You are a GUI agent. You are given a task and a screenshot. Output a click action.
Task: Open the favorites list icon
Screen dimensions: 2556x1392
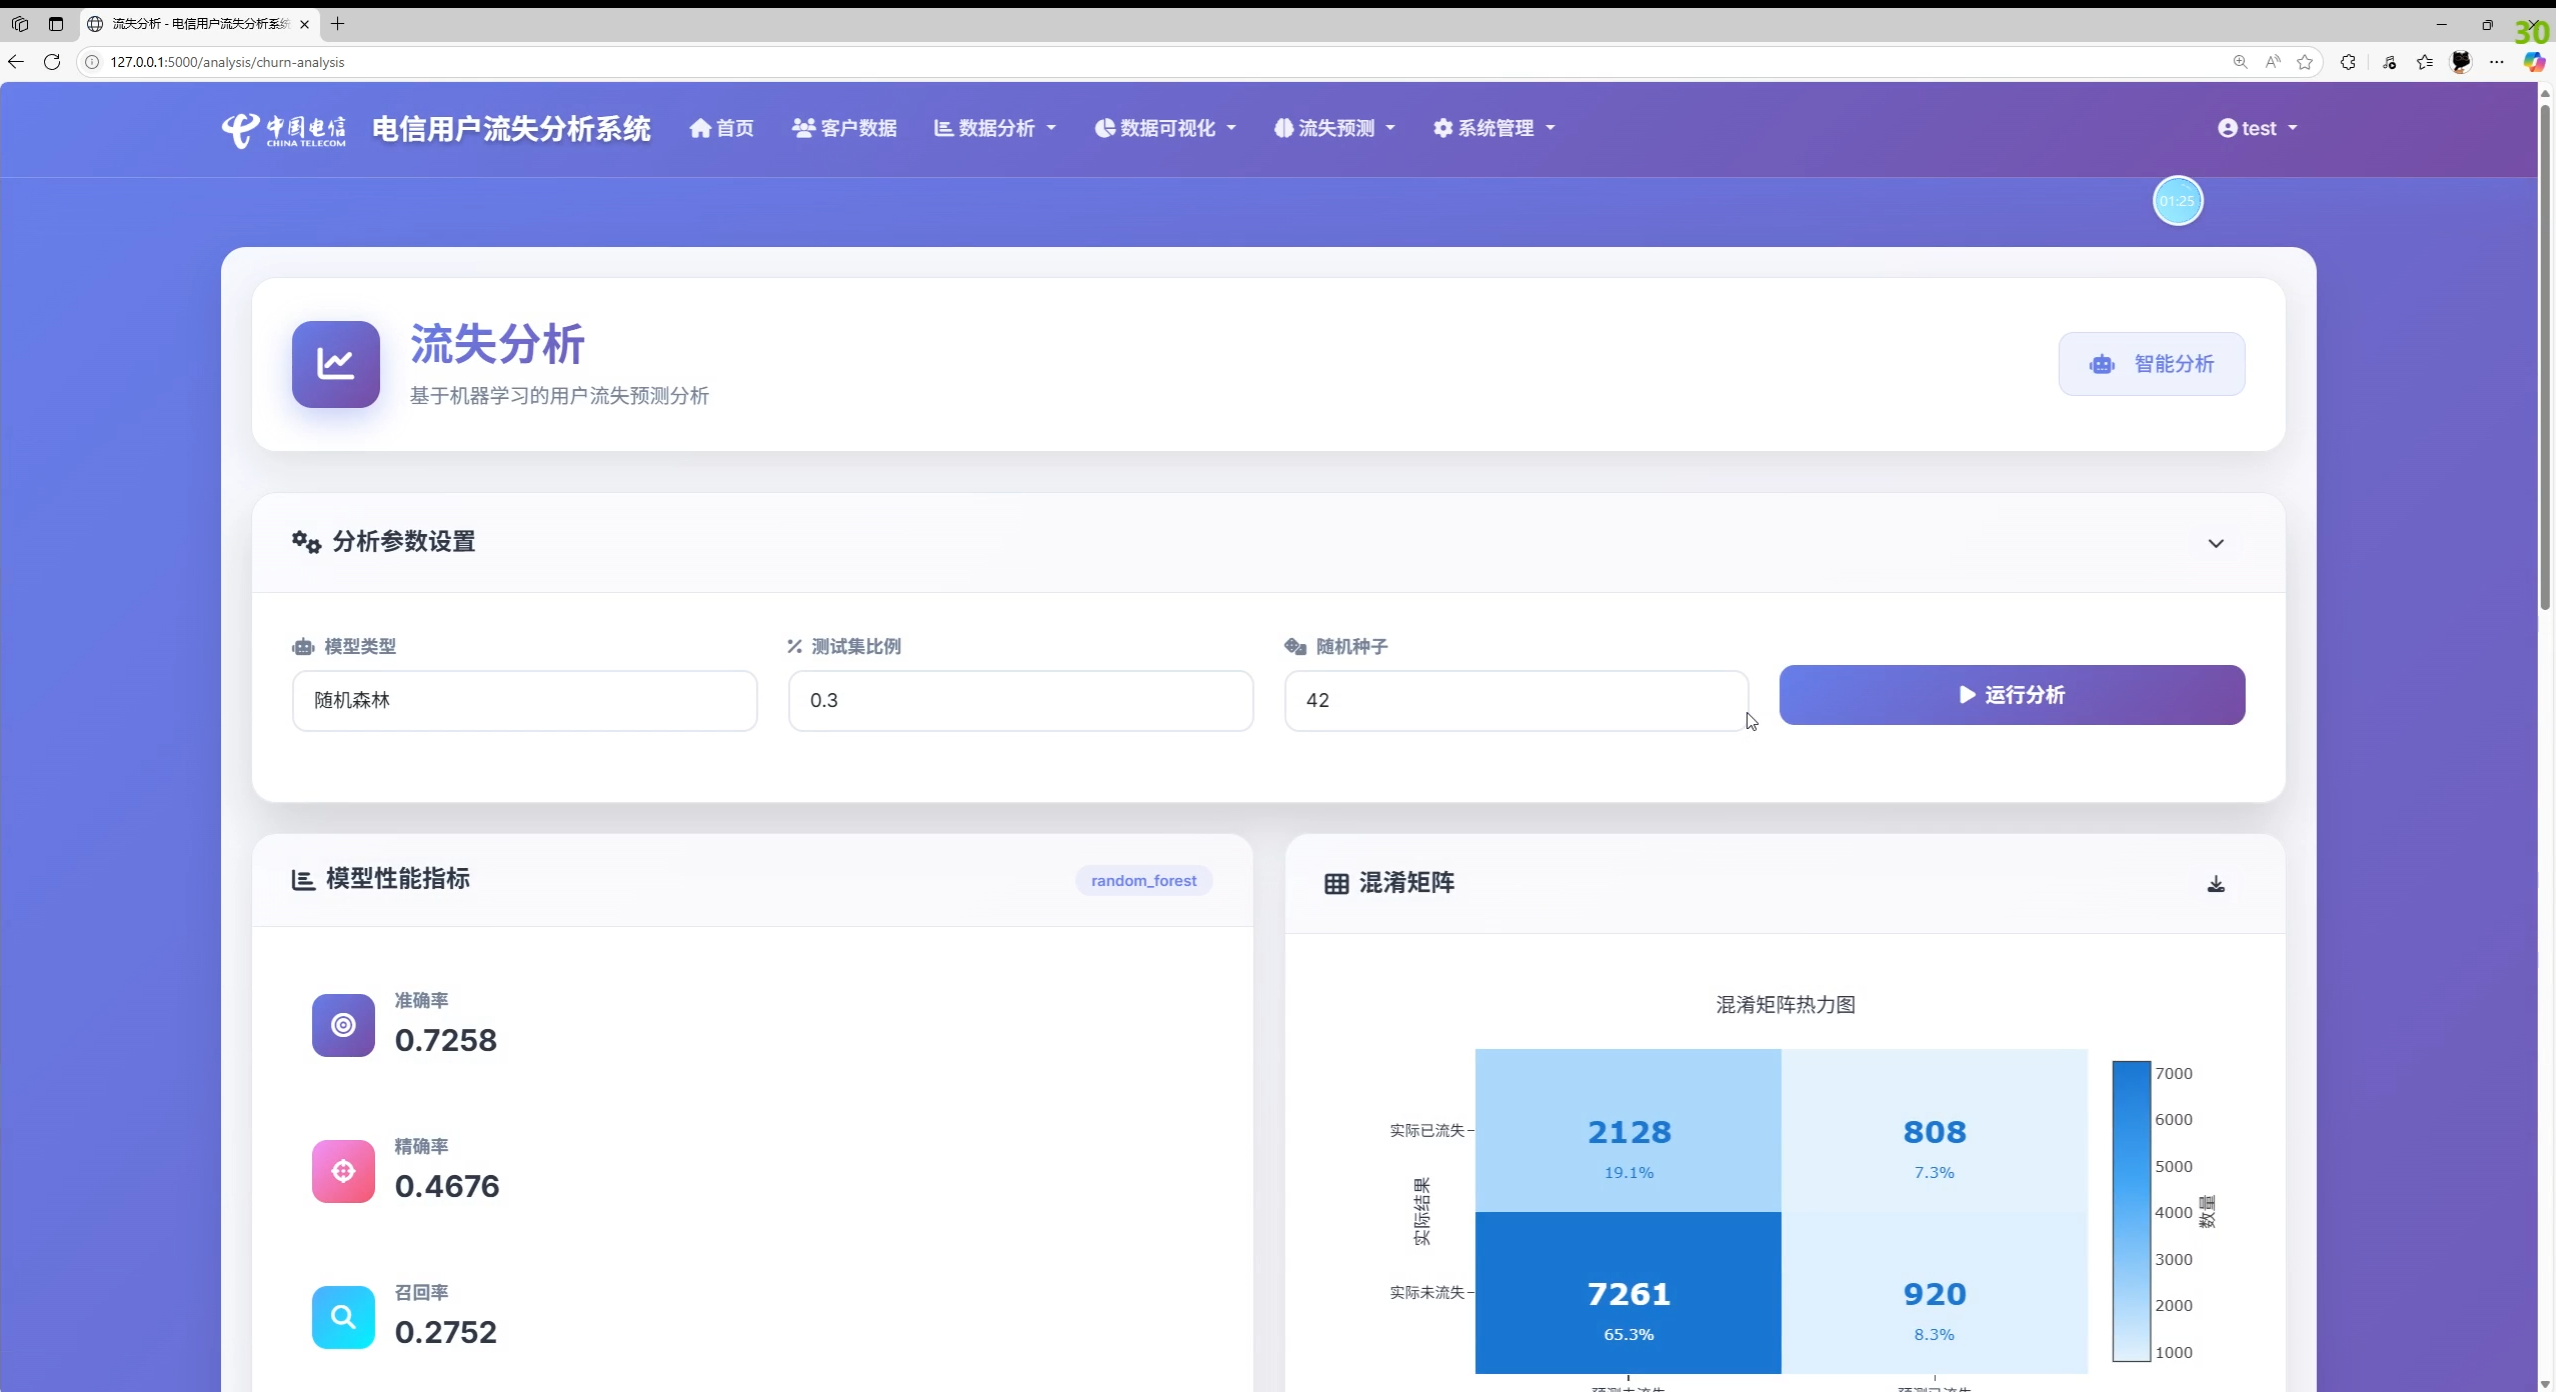2424,62
